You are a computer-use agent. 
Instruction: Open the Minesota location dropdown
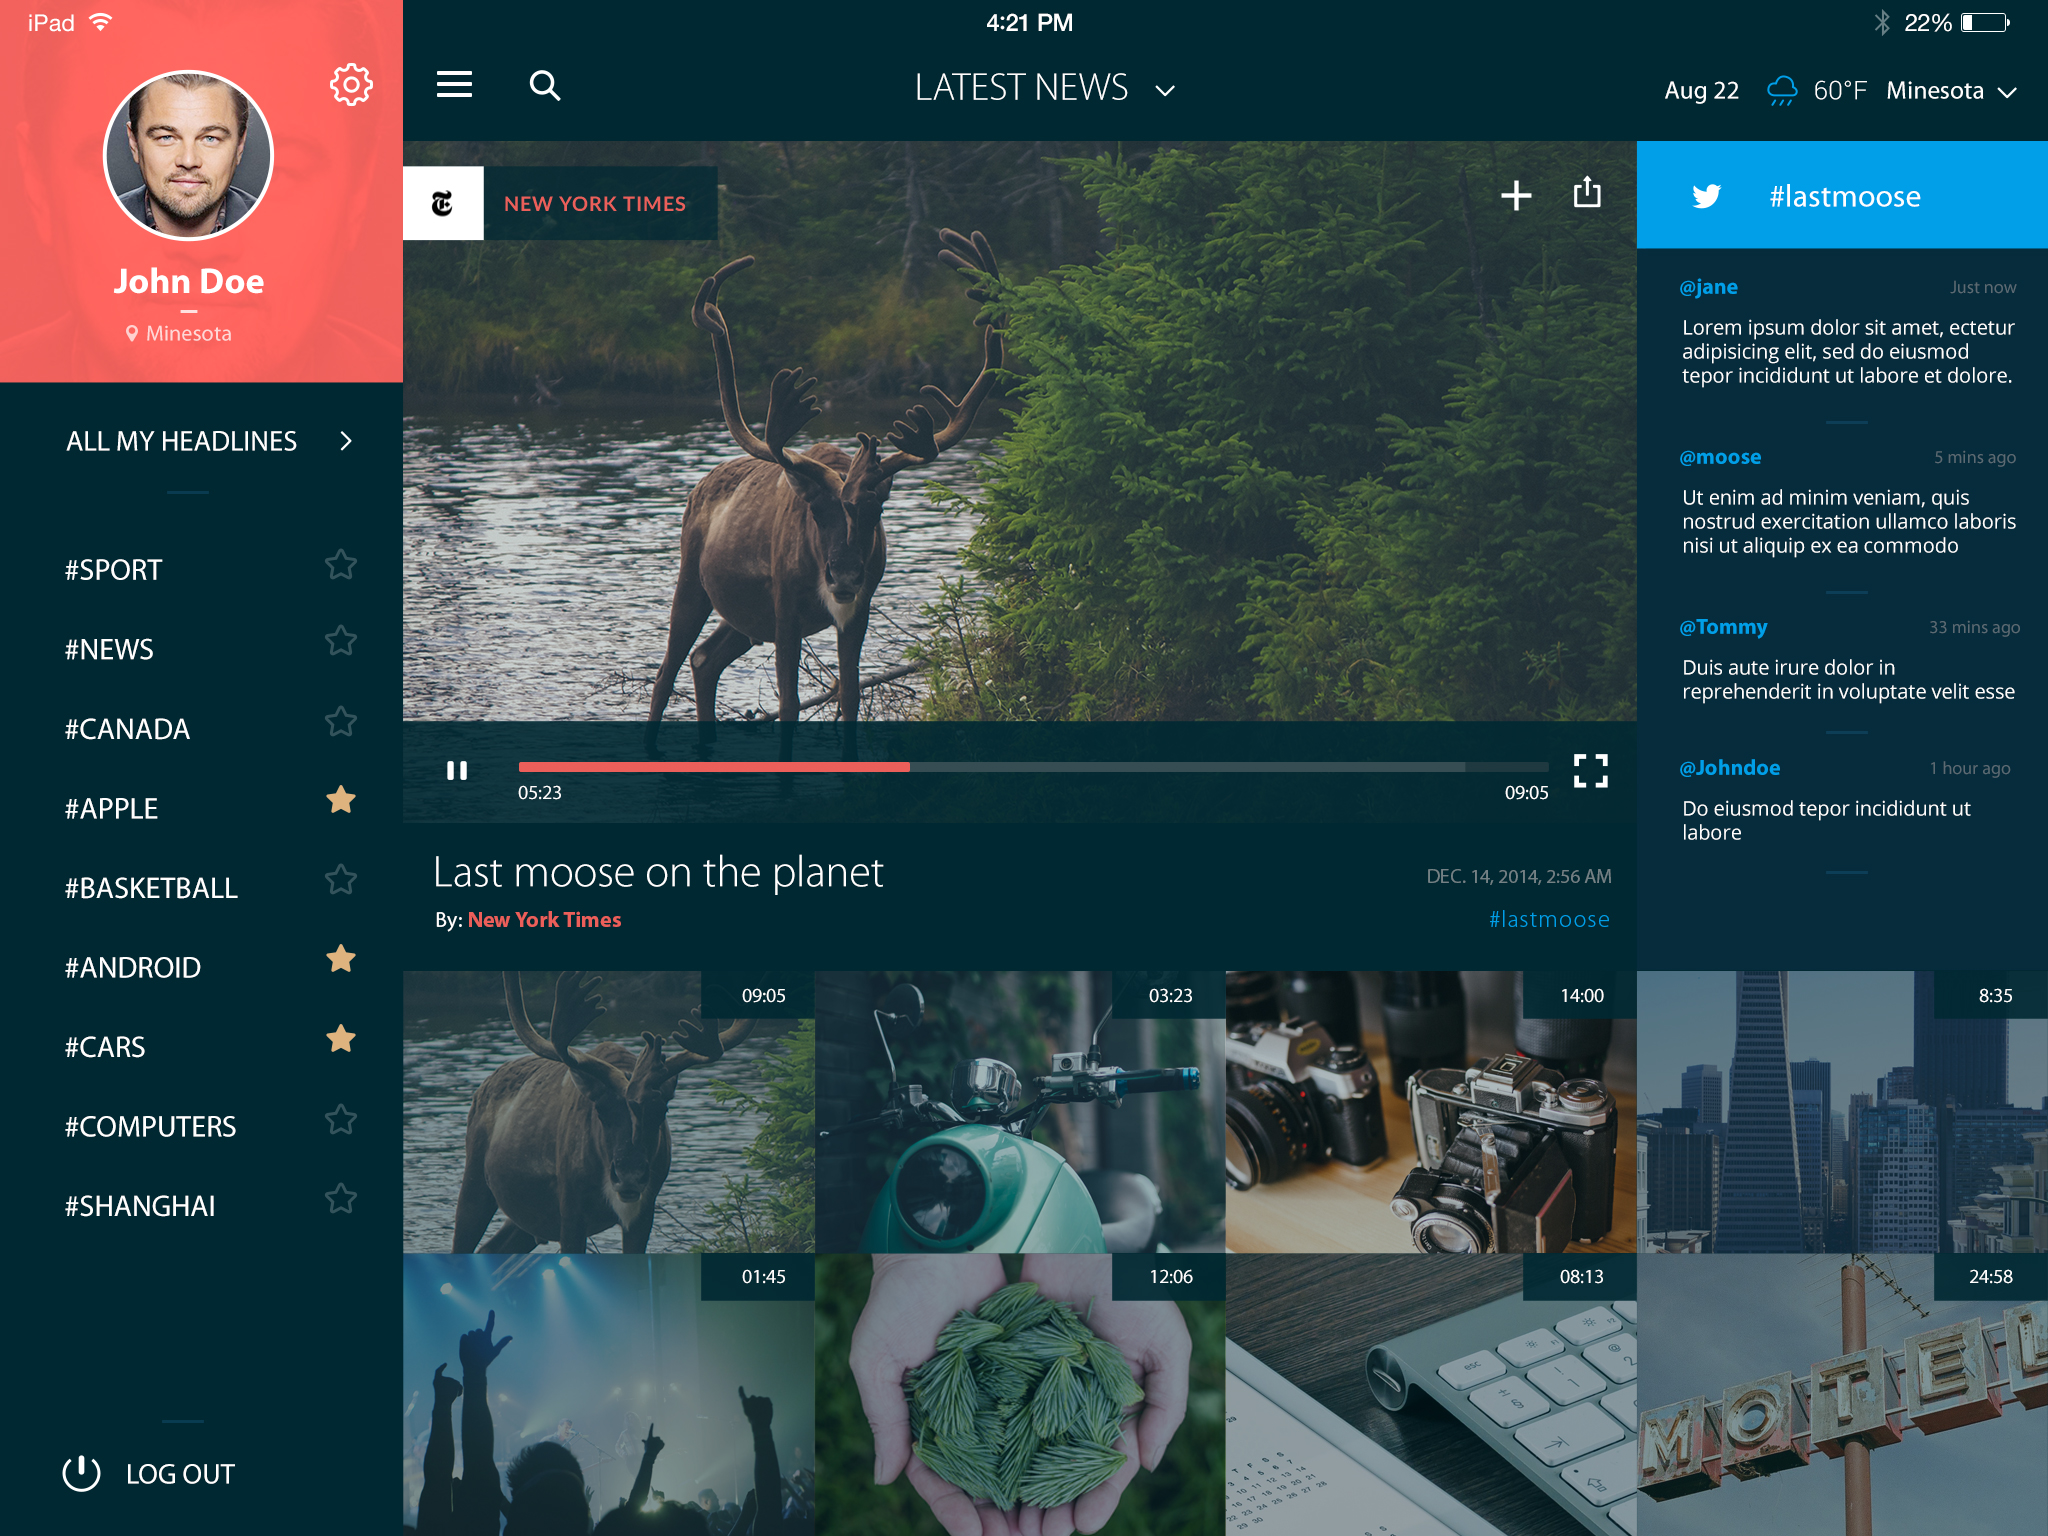(x=2006, y=92)
